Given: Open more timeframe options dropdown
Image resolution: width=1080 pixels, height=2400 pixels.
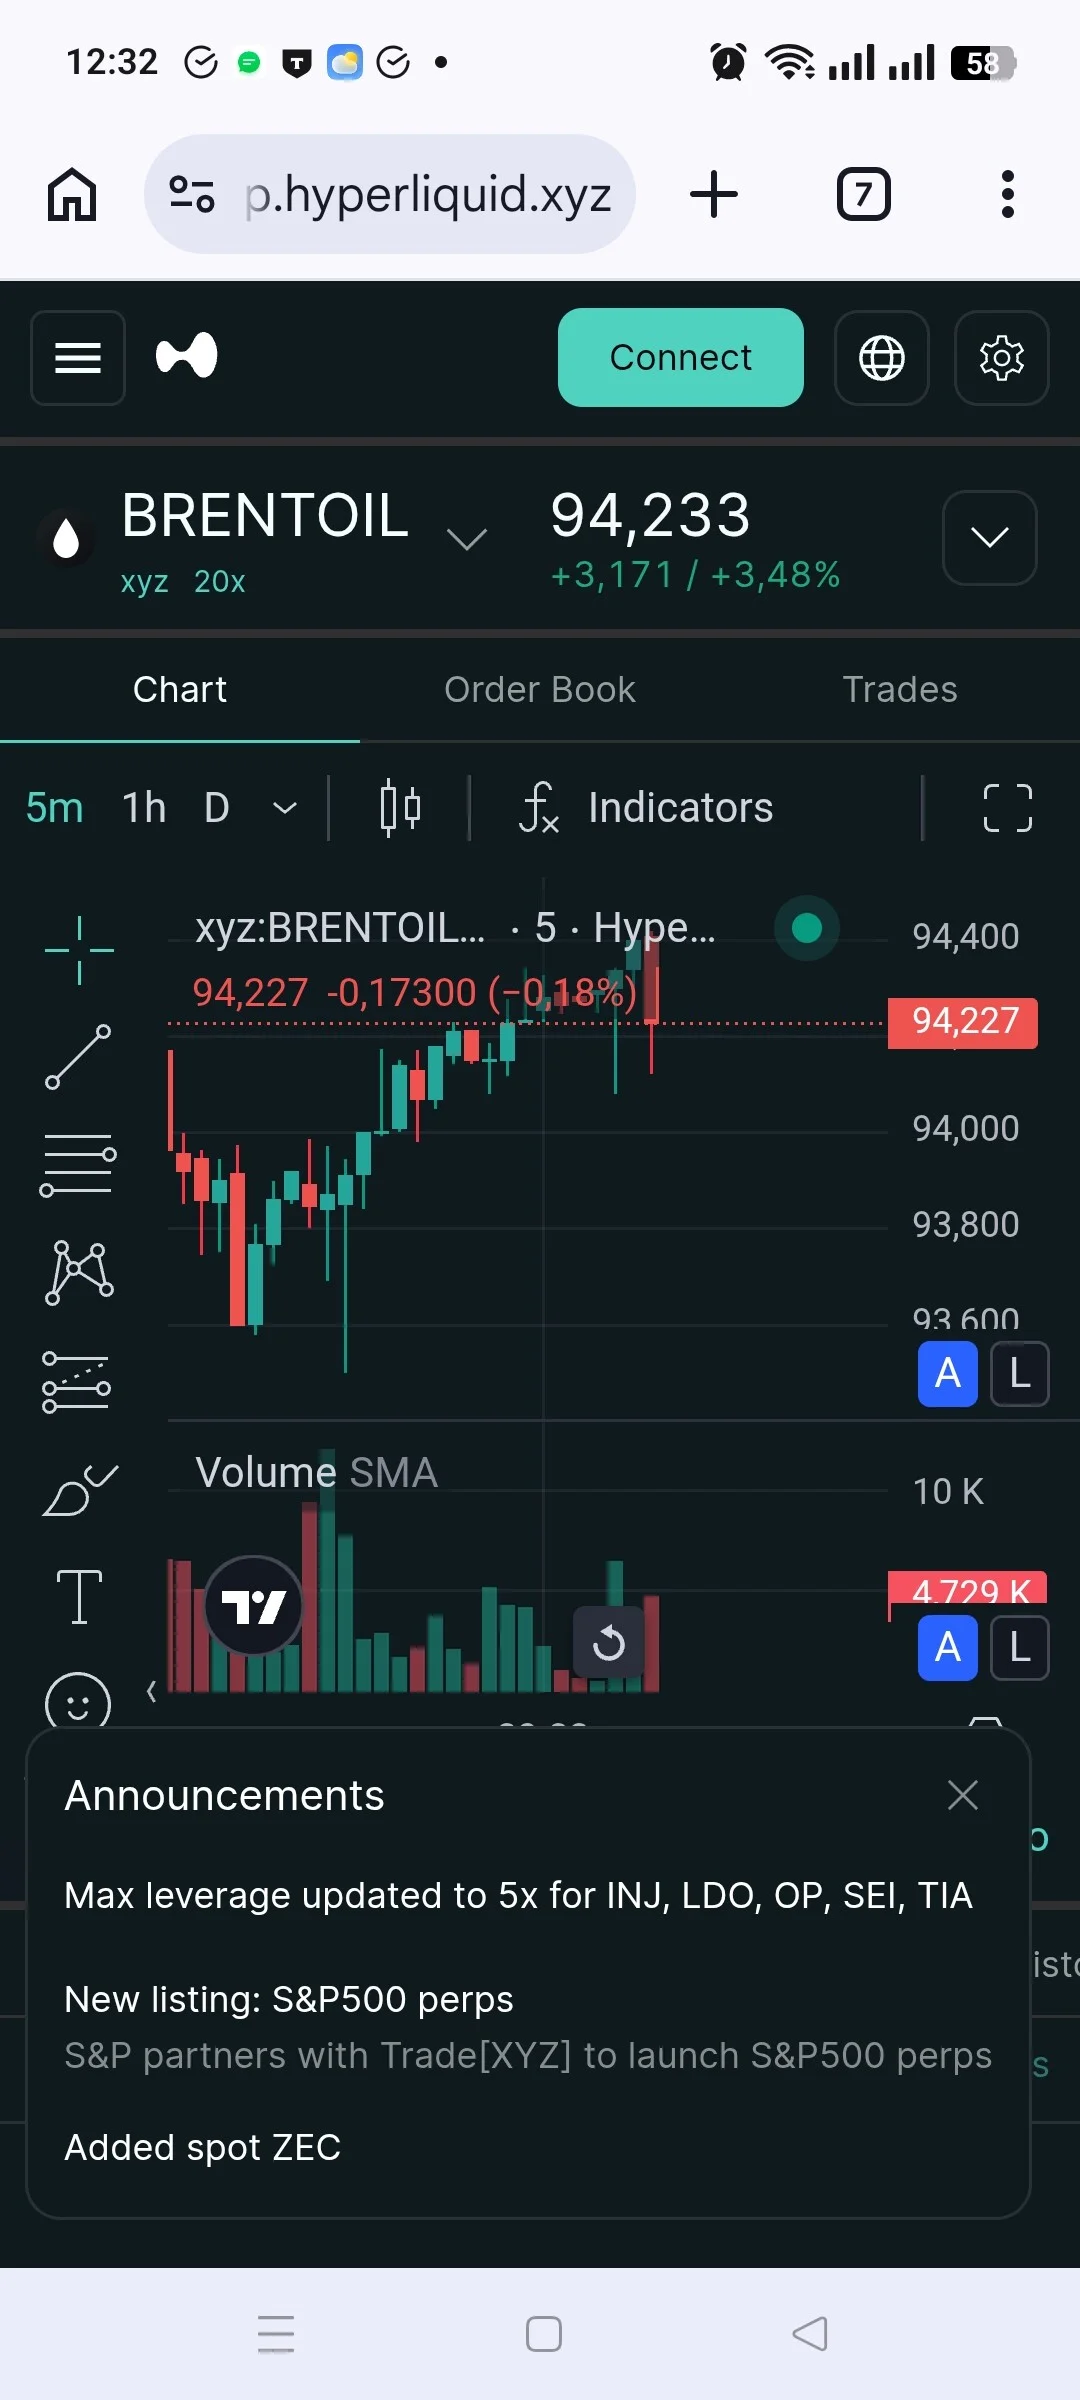Looking at the screenshot, I should tap(285, 808).
